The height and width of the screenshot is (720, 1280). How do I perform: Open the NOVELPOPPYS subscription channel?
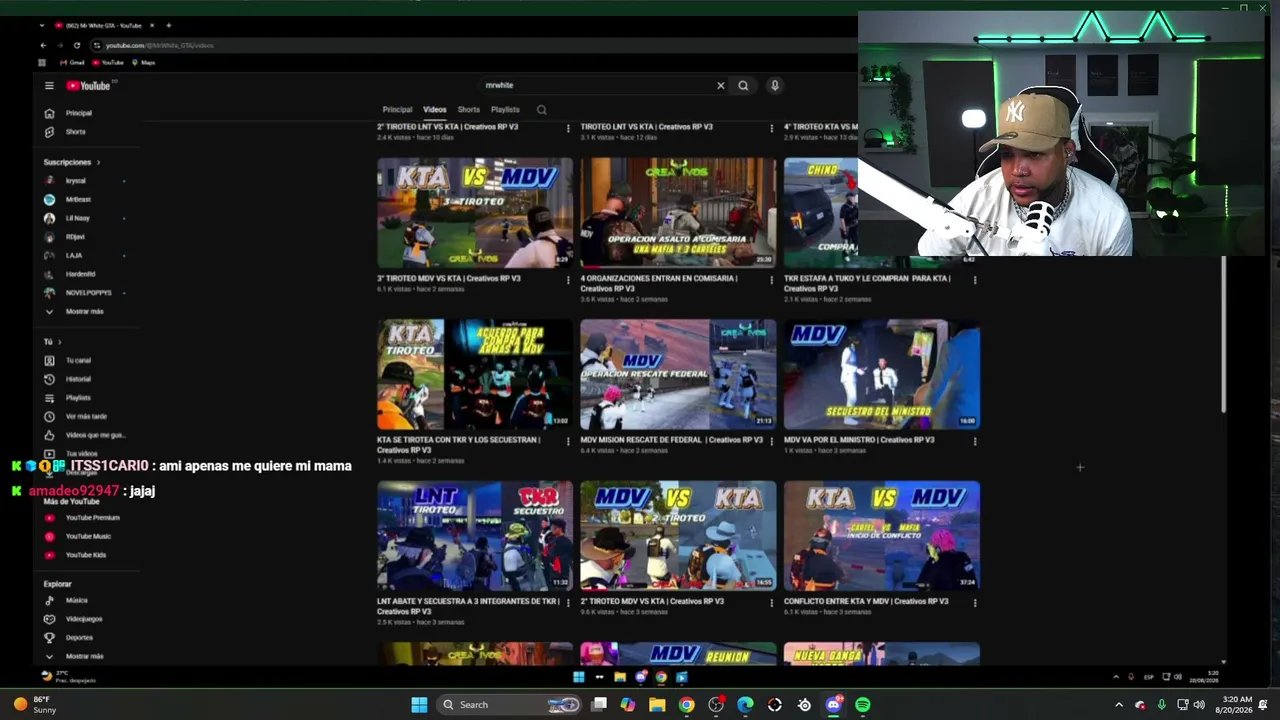pos(88,293)
